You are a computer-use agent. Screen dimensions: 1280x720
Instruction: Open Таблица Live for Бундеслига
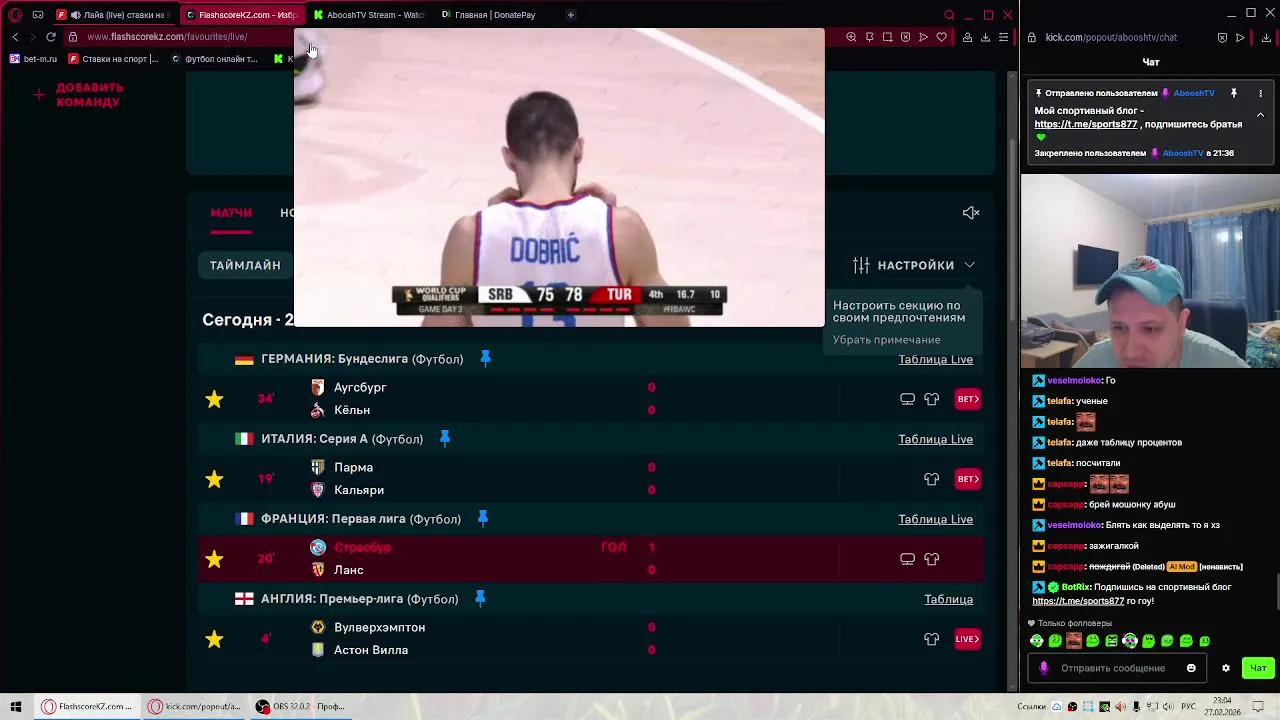[x=935, y=359]
